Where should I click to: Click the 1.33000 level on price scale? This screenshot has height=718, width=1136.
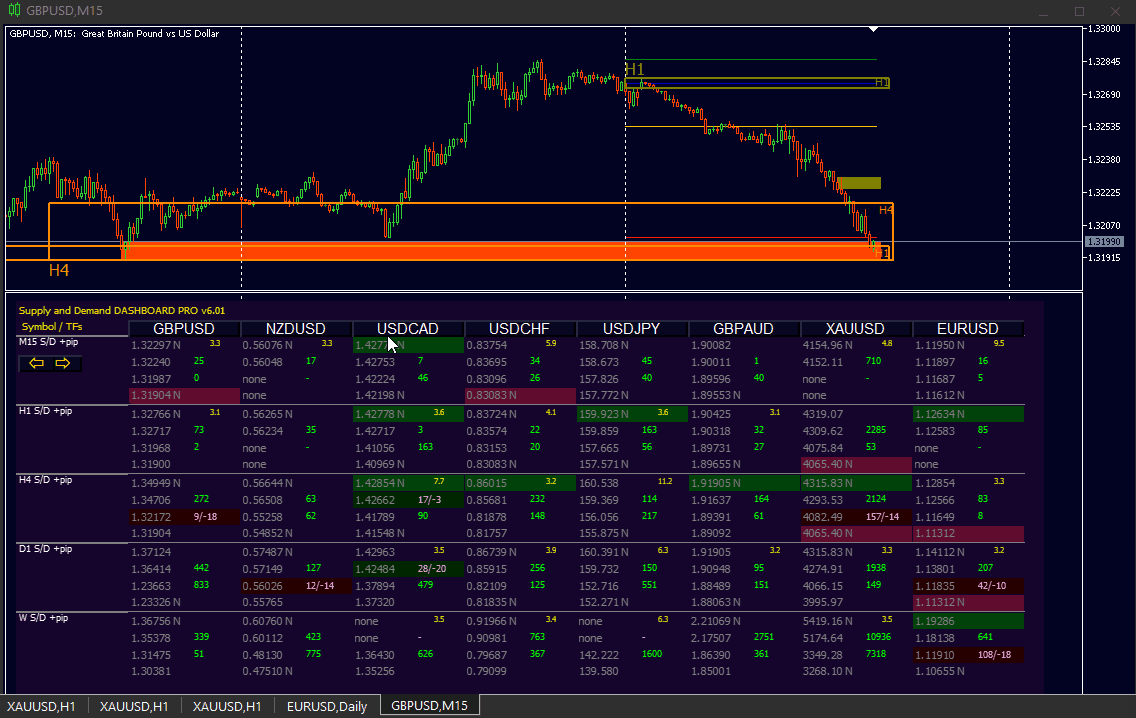click(1104, 29)
